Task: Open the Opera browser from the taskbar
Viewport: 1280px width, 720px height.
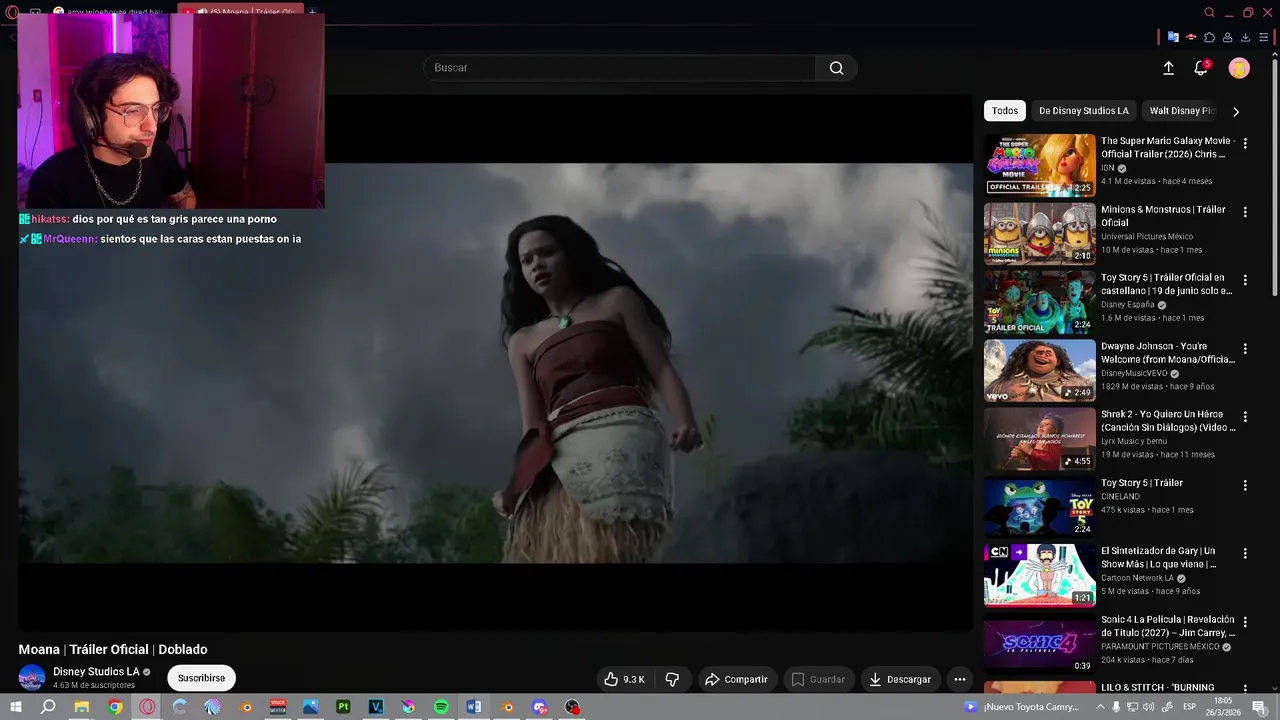Action: (x=148, y=707)
